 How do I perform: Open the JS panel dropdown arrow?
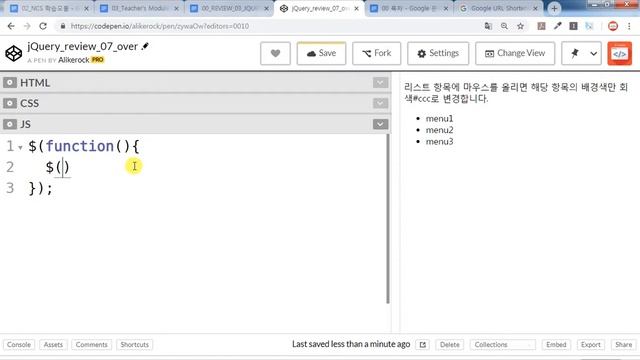pyautogui.click(x=380, y=124)
